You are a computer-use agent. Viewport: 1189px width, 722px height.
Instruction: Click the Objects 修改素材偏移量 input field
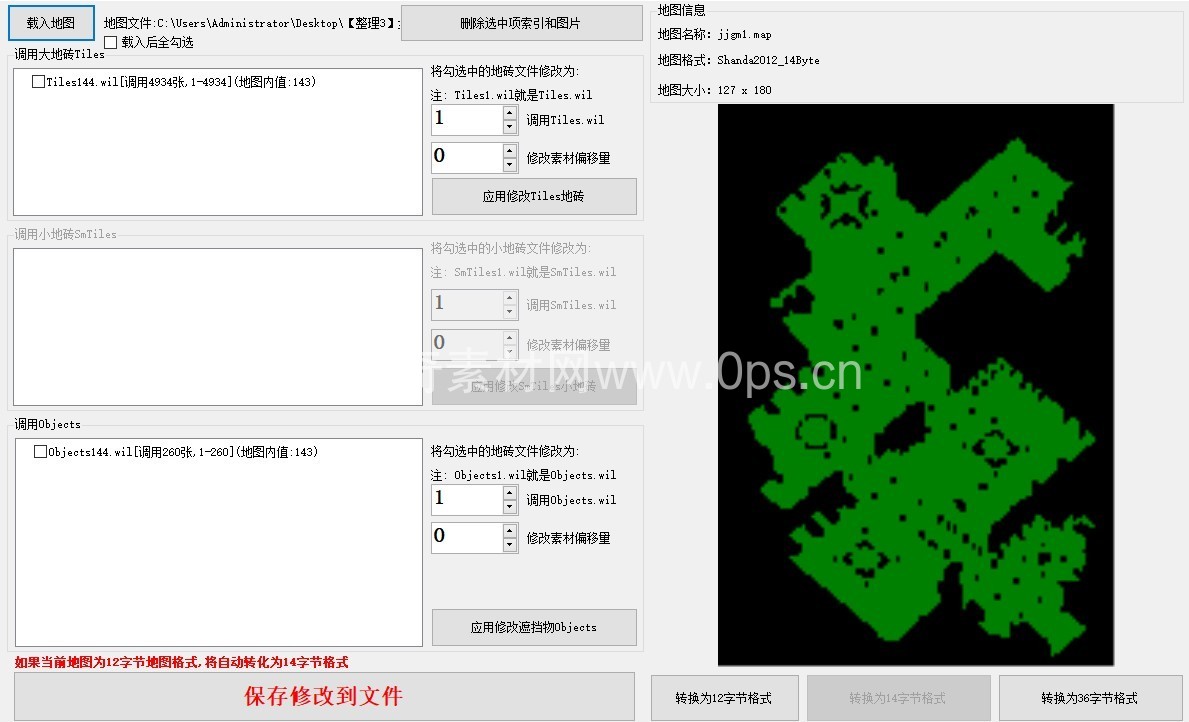pos(466,538)
